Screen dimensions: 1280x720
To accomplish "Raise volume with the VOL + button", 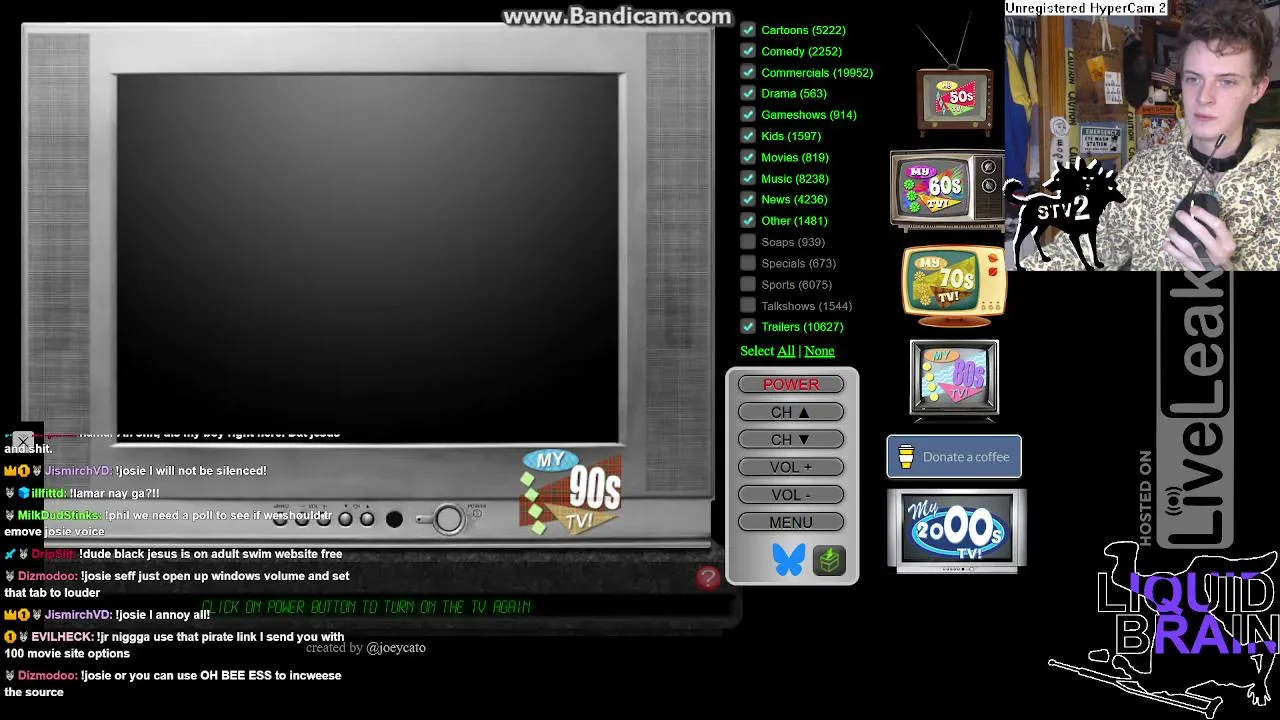I will coord(790,467).
